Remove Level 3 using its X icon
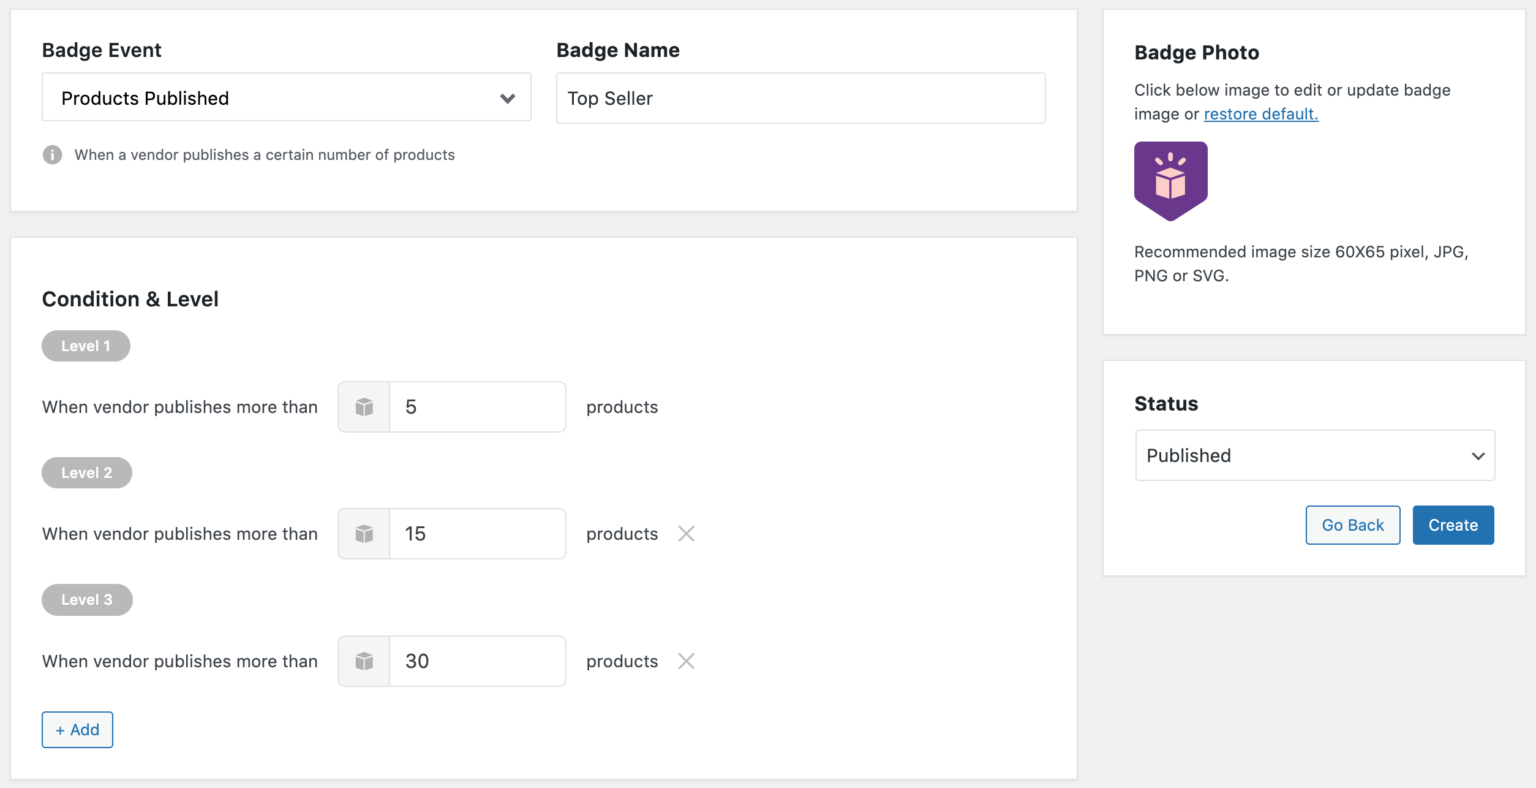1536x788 pixels. [686, 660]
